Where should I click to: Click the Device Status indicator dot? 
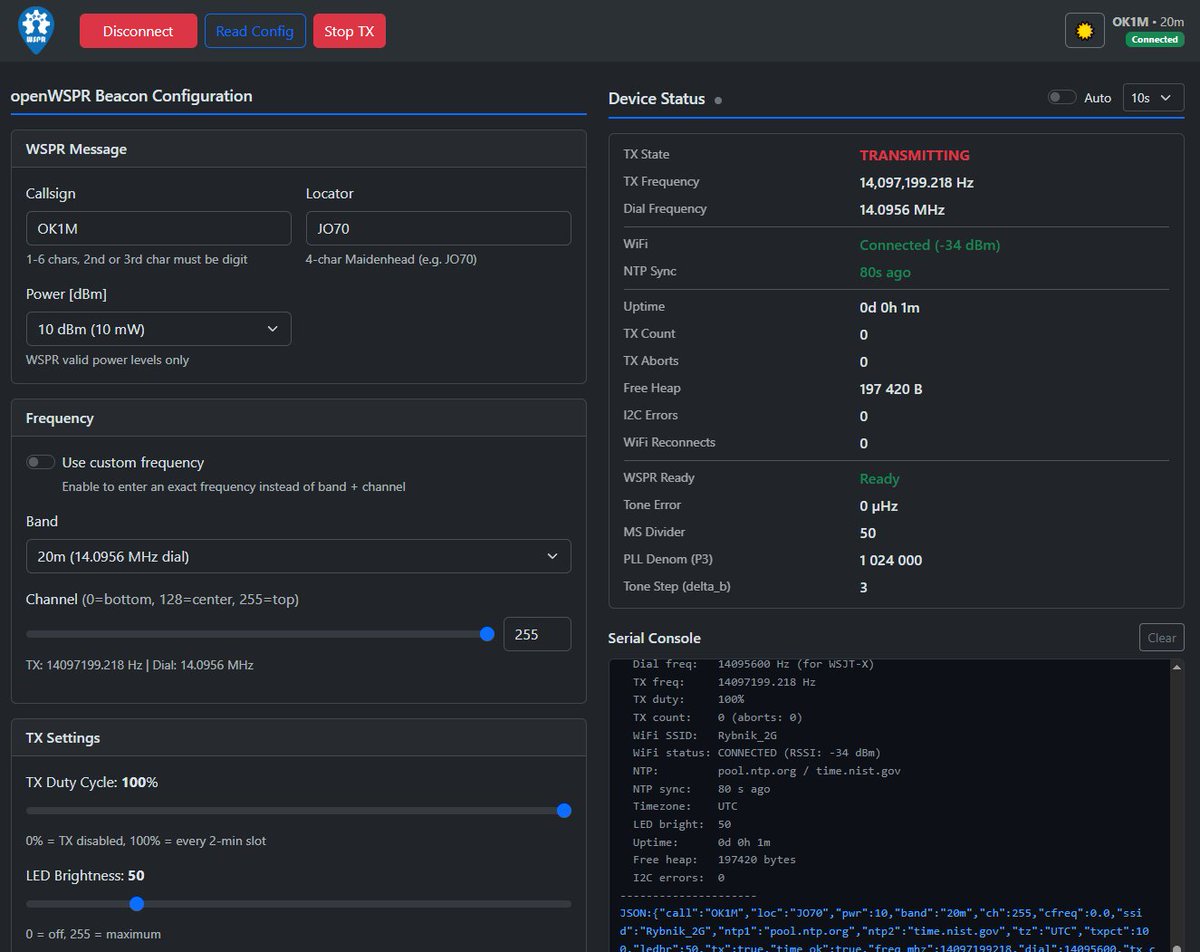(x=718, y=100)
